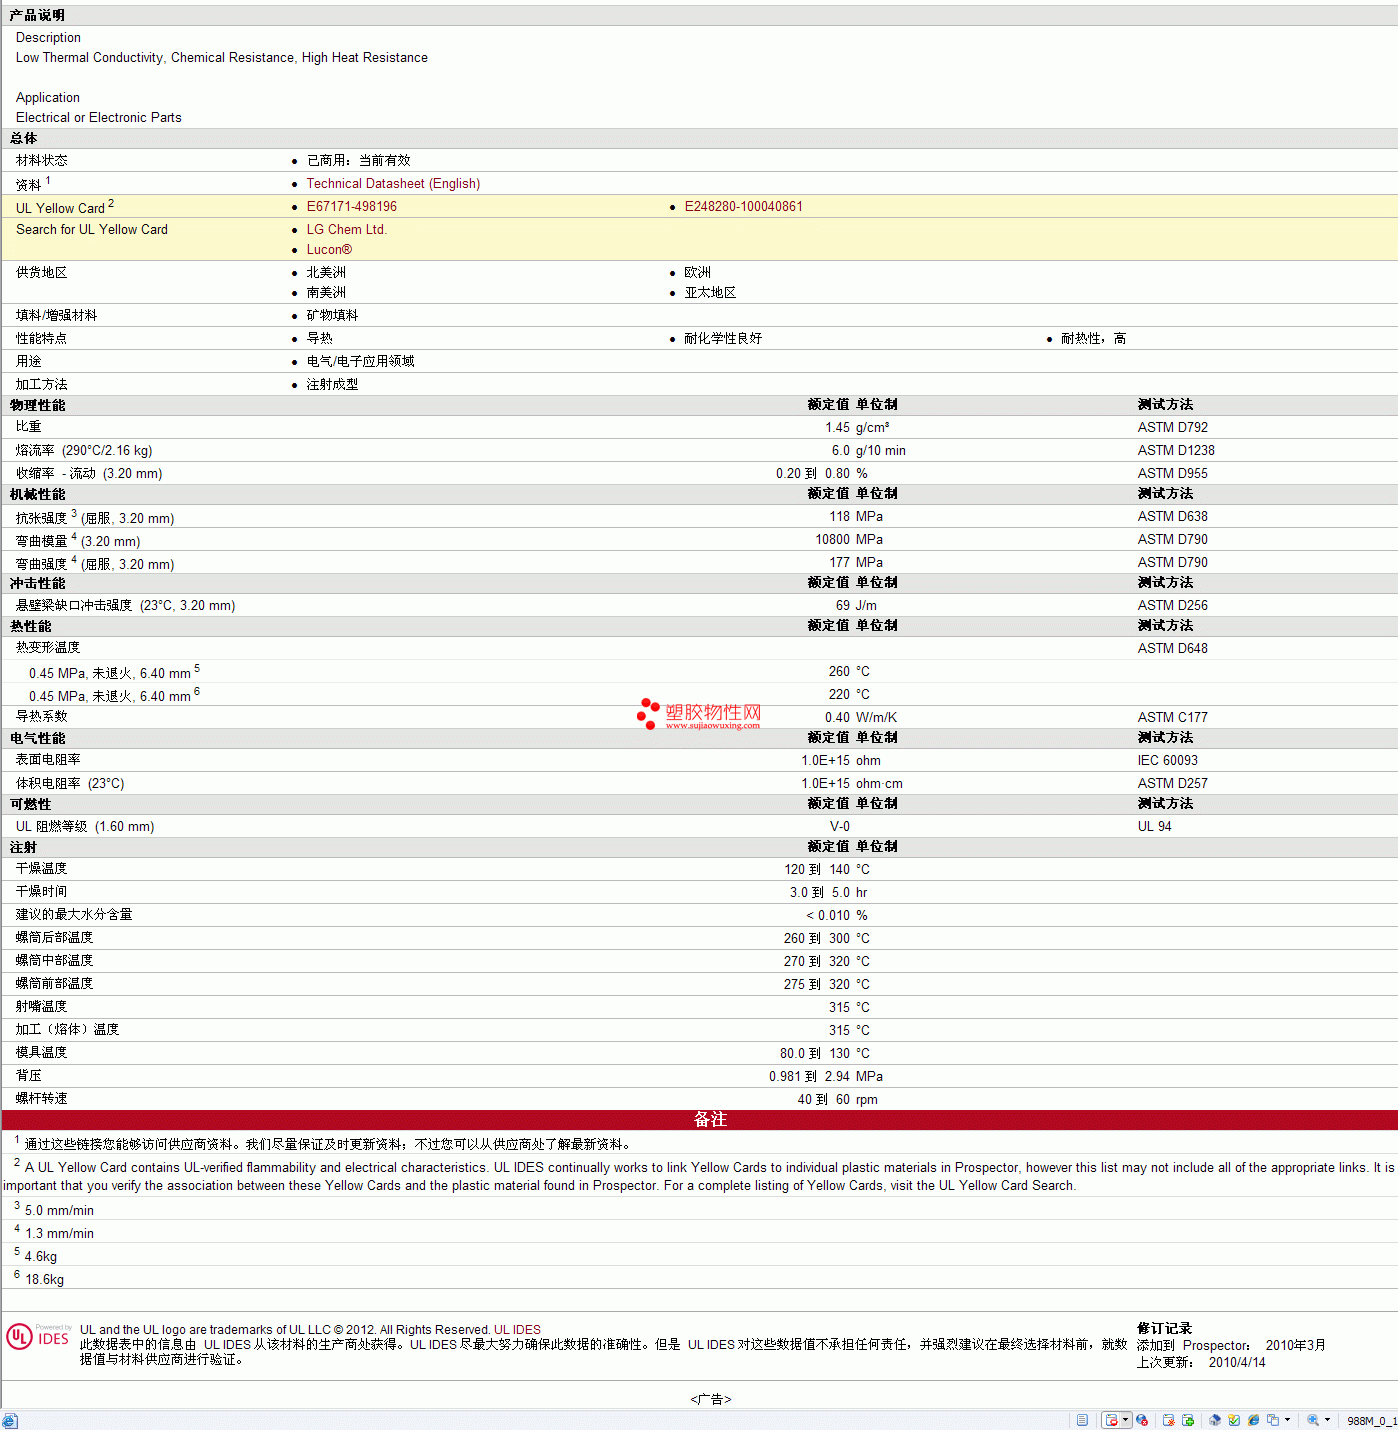The height and width of the screenshot is (1430, 1398).
Task: Click the <广告> text at bottom
Action: click(710, 1400)
